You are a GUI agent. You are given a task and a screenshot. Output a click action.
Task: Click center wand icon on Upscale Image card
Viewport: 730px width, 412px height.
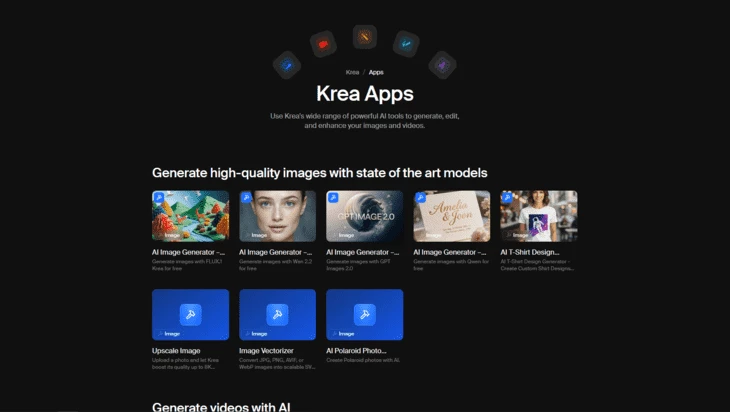[190, 315]
